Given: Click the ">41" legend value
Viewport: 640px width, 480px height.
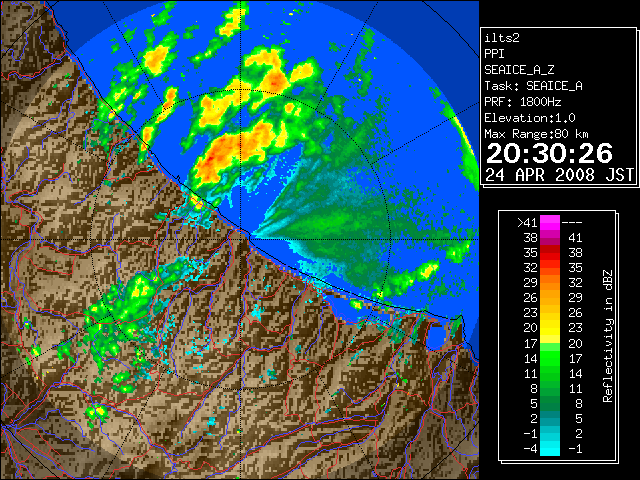Looking at the screenshot, I should [x=527, y=223].
